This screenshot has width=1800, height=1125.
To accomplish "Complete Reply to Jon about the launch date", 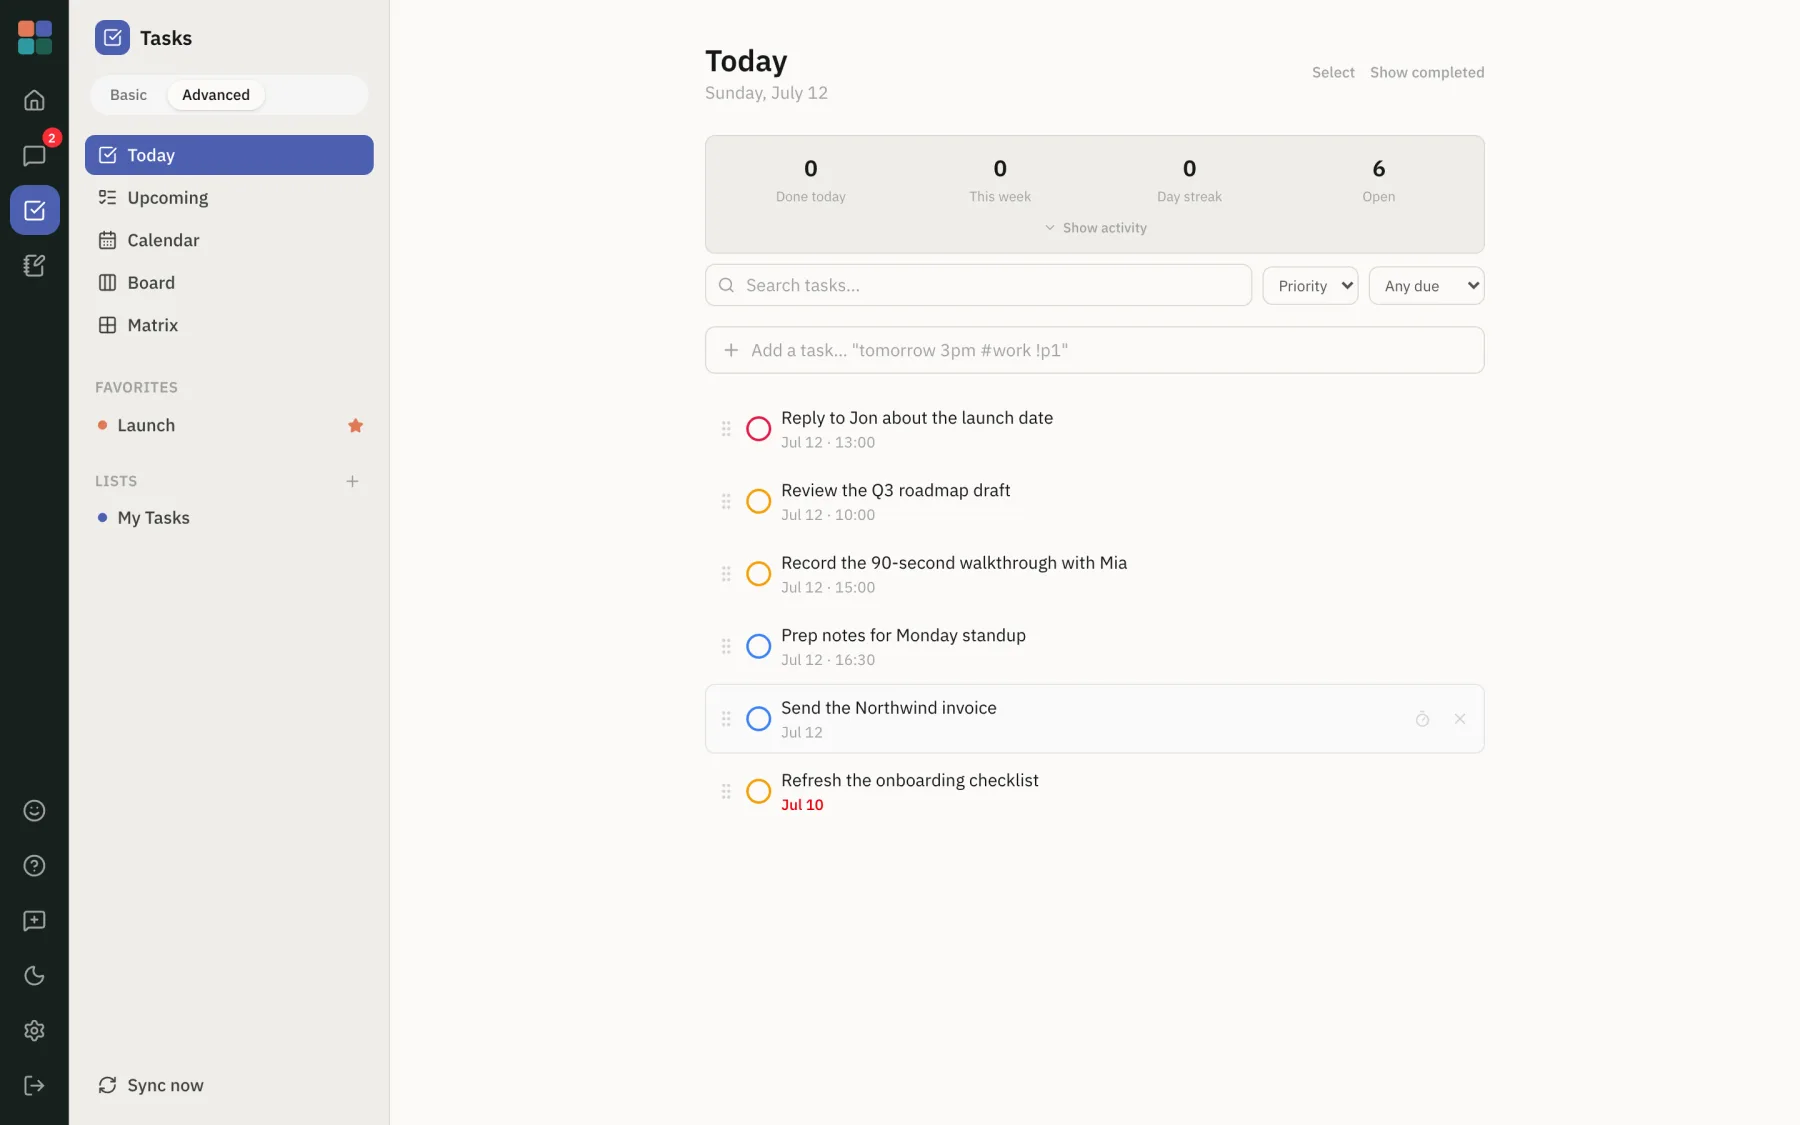I will (x=759, y=429).
